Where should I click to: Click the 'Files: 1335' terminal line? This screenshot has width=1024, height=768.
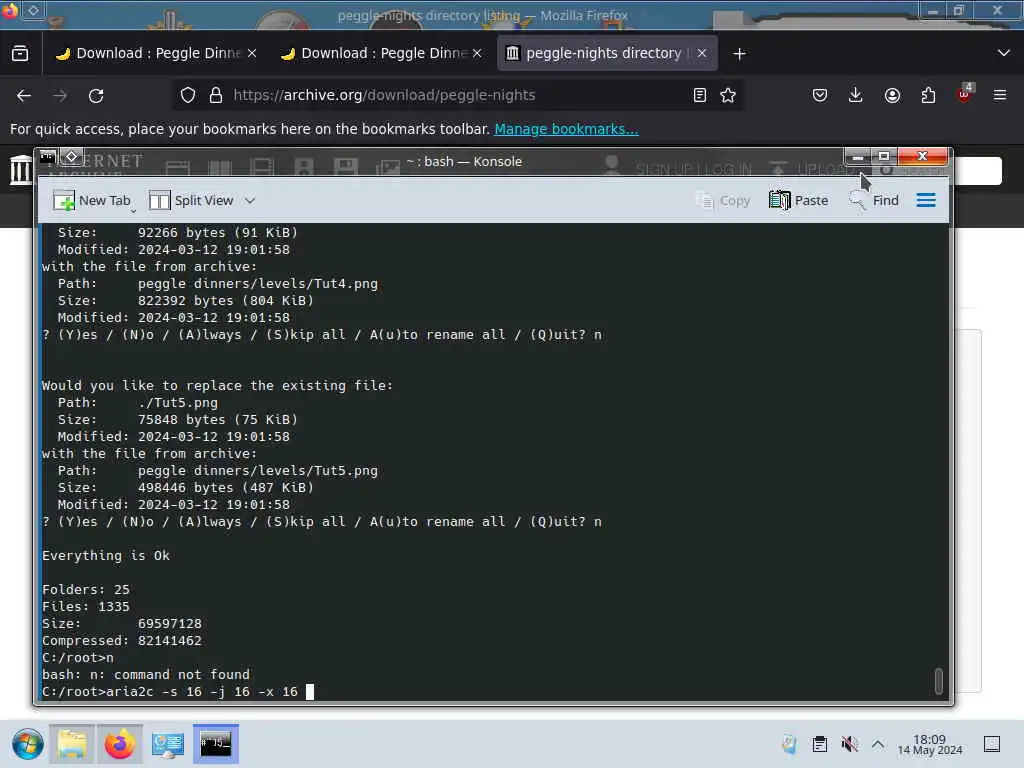coord(86,607)
